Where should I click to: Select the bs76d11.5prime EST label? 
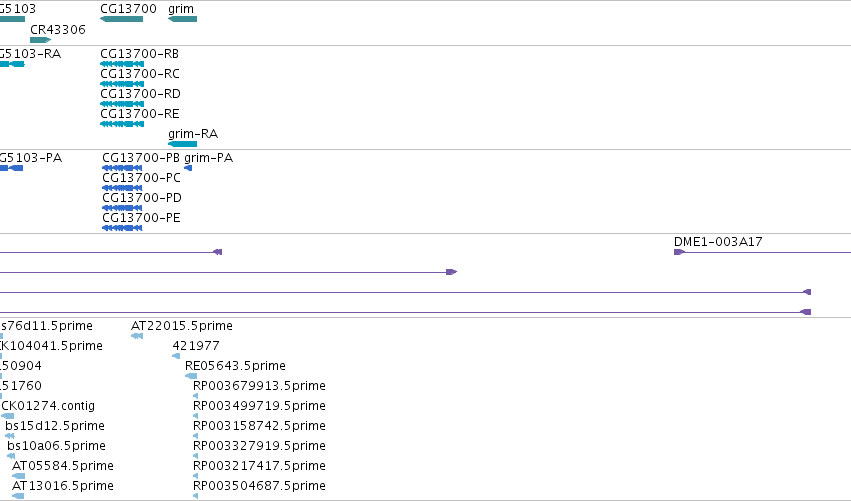click(46, 326)
